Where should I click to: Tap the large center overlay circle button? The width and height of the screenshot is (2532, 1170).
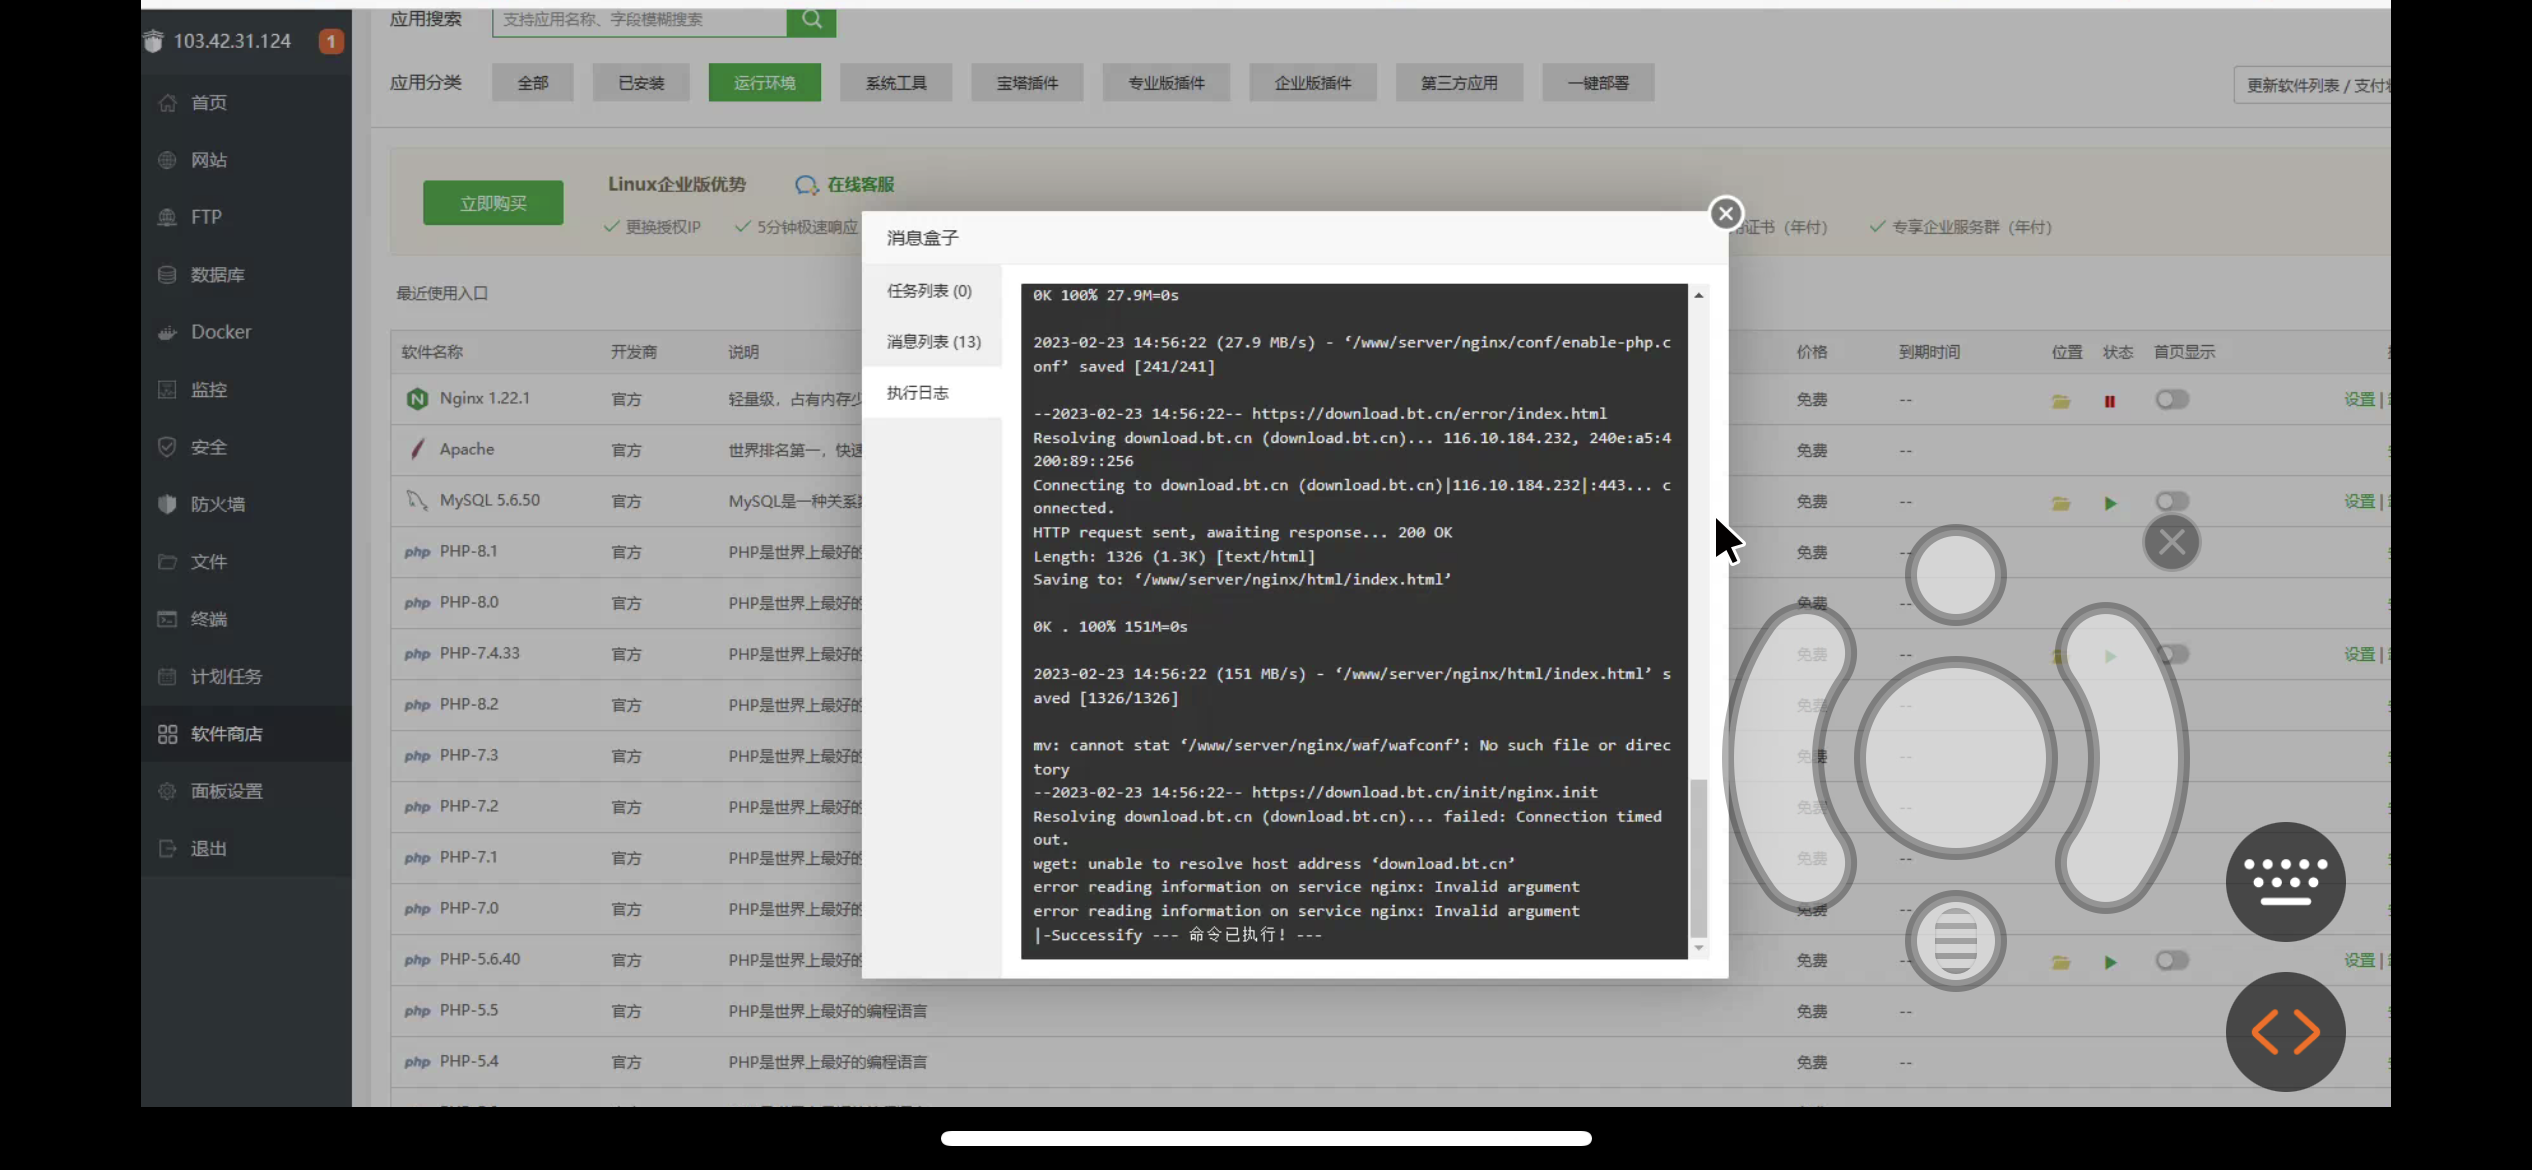[x=1955, y=758]
